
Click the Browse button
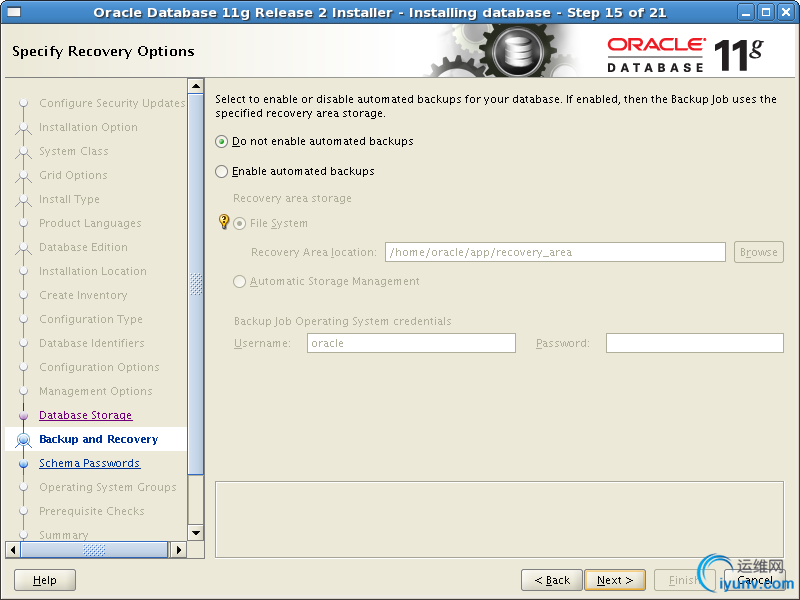[759, 252]
